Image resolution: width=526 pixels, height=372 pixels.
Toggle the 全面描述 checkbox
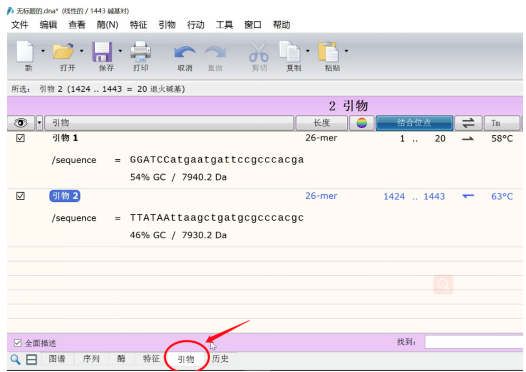[x=17, y=343]
